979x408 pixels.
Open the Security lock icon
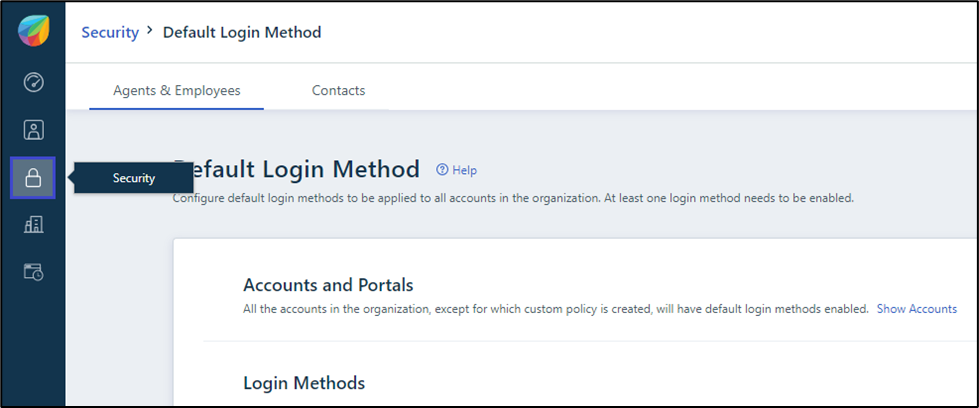pyautogui.click(x=33, y=178)
